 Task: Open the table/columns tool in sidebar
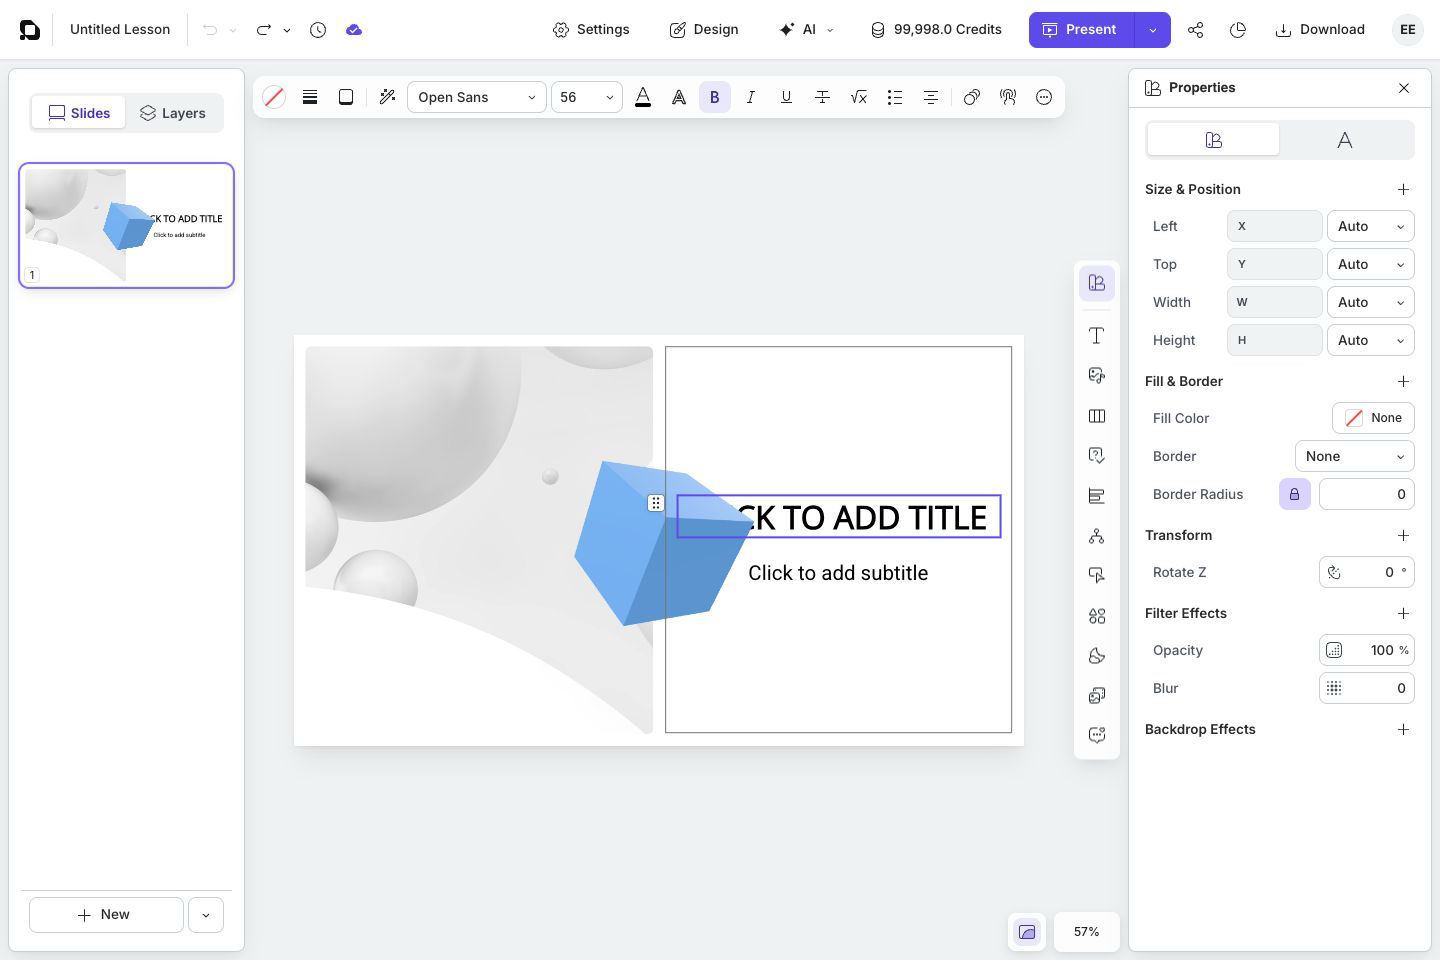[x=1097, y=416]
